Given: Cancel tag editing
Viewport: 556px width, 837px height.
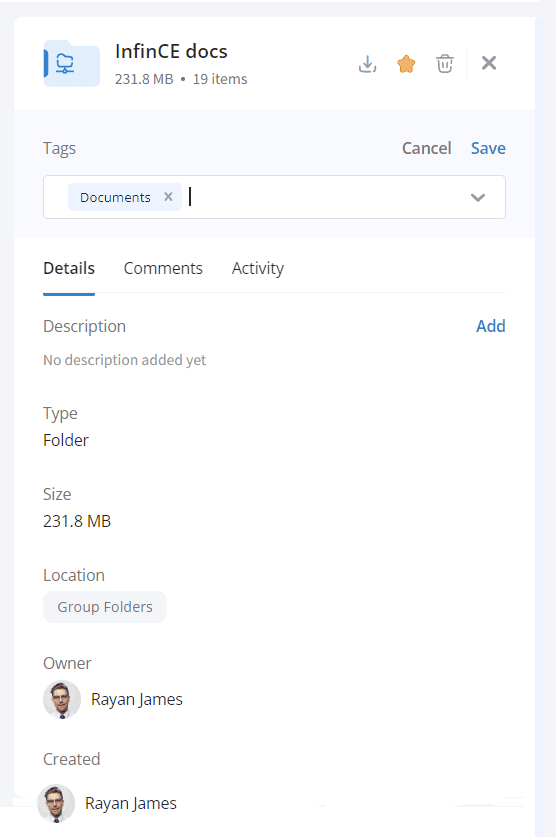Looking at the screenshot, I should (426, 148).
